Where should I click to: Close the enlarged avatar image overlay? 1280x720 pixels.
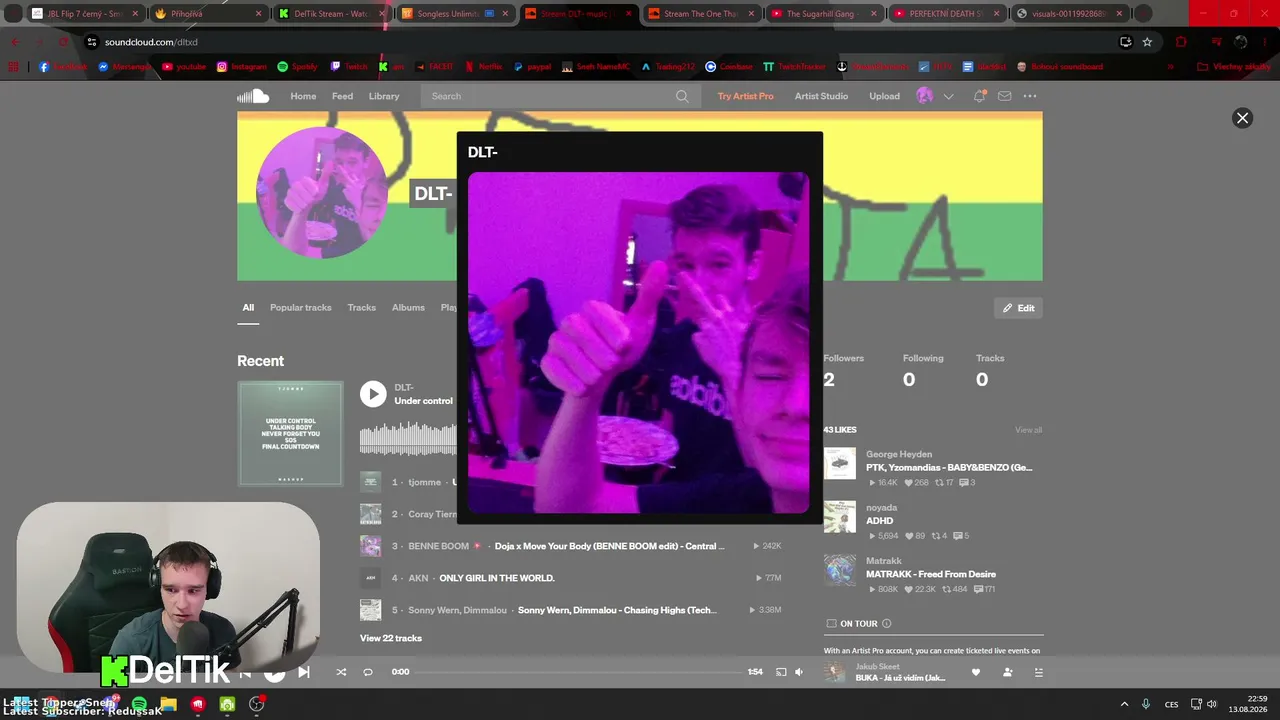click(x=1242, y=118)
